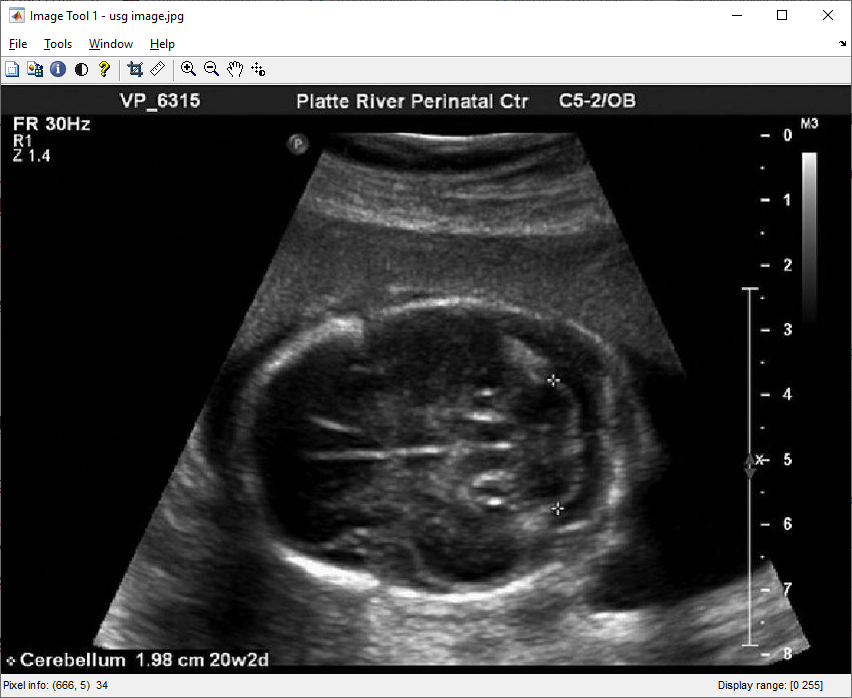Click the upper cerebellum caliper marker
The height and width of the screenshot is (698, 852).
[553, 380]
